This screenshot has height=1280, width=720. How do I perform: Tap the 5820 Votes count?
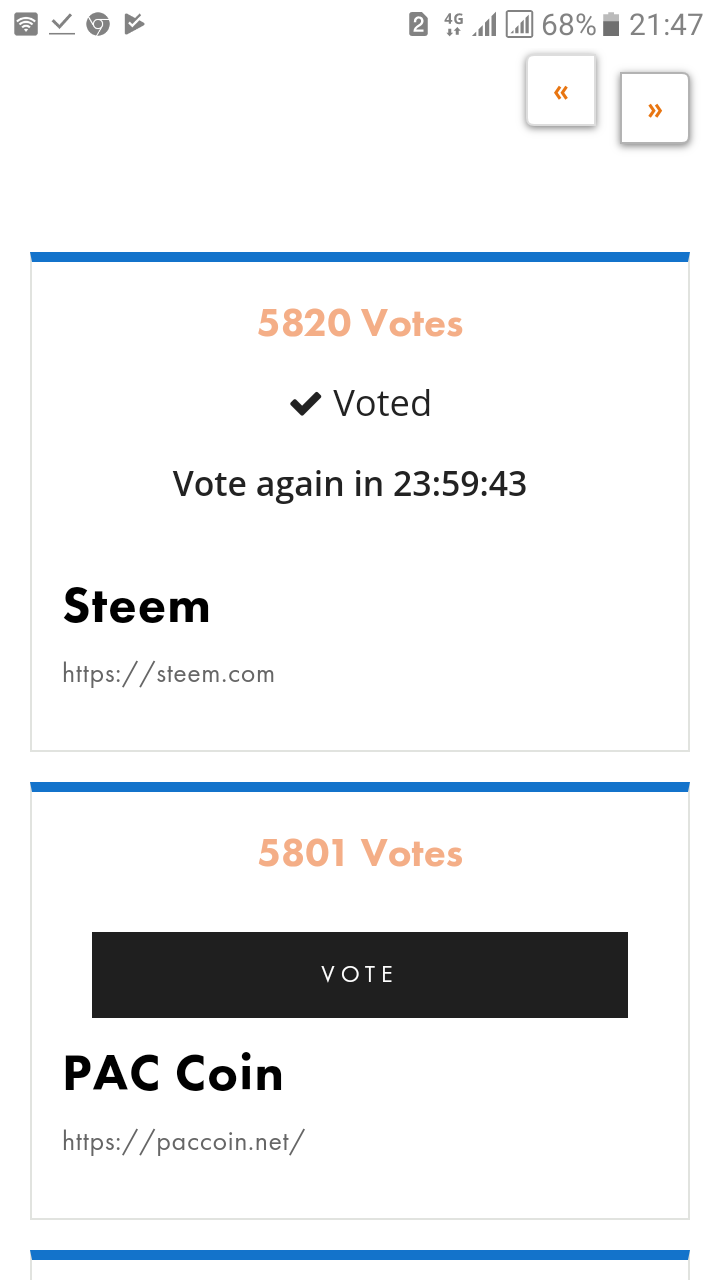[x=360, y=323]
